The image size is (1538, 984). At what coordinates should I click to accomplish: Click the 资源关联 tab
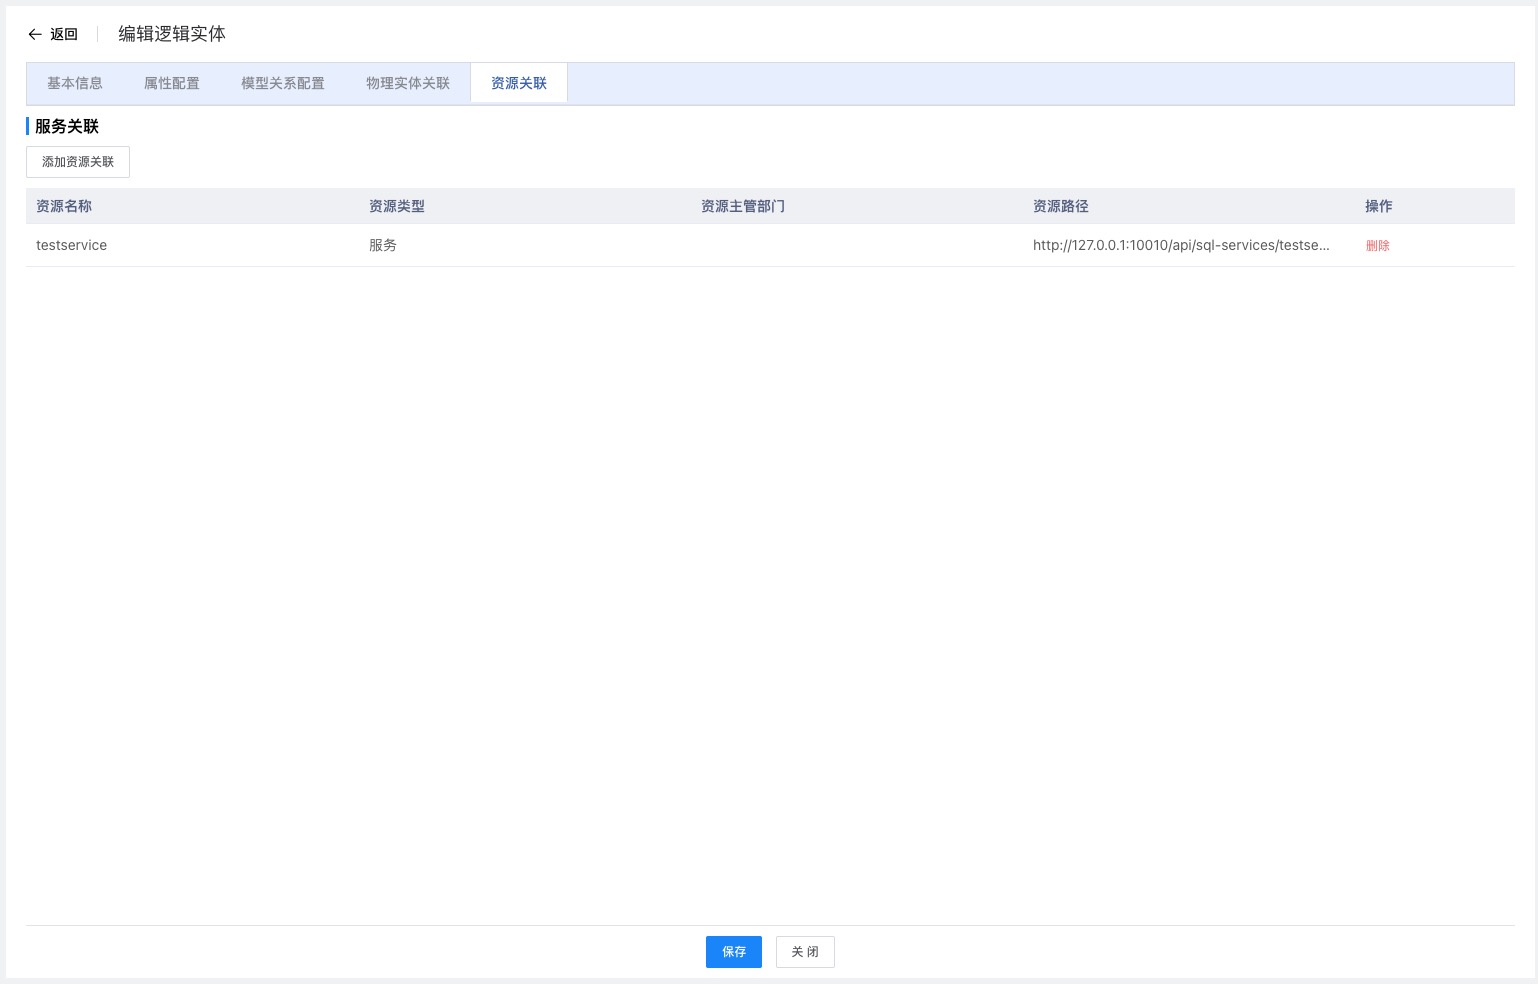(x=519, y=83)
